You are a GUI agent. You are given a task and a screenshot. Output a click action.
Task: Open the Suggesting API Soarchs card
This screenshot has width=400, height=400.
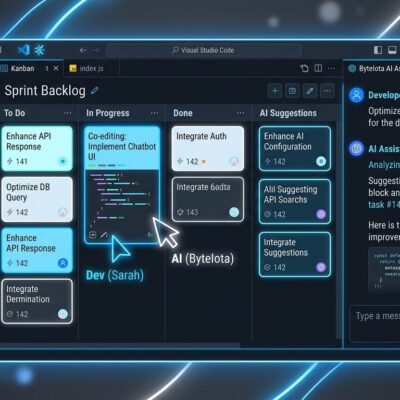[295, 201]
